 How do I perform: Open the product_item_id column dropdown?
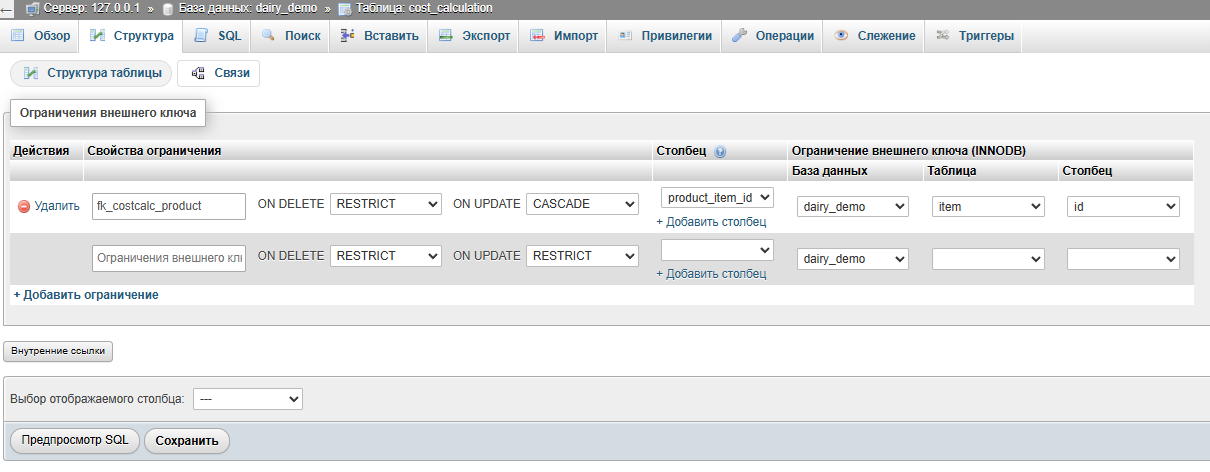tap(717, 198)
